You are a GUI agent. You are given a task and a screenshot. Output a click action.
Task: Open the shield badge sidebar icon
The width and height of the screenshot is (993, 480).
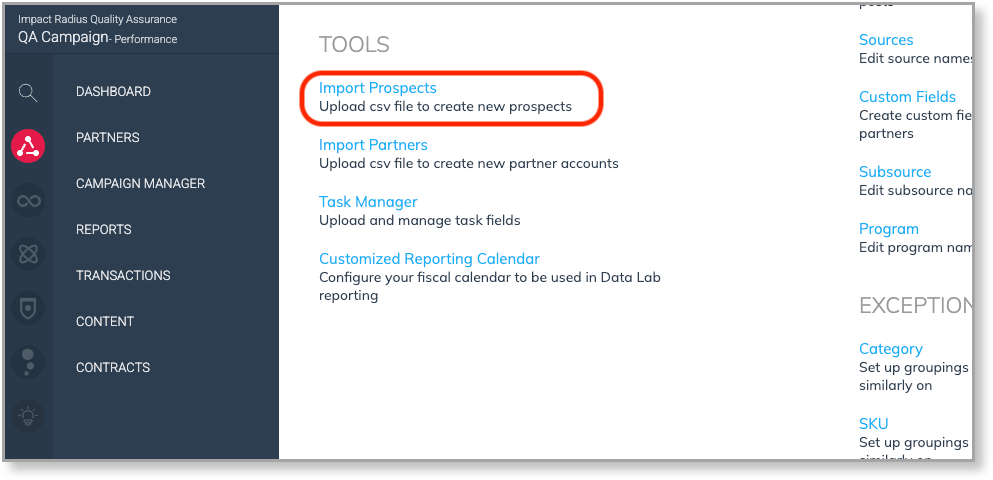coord(28,308)
